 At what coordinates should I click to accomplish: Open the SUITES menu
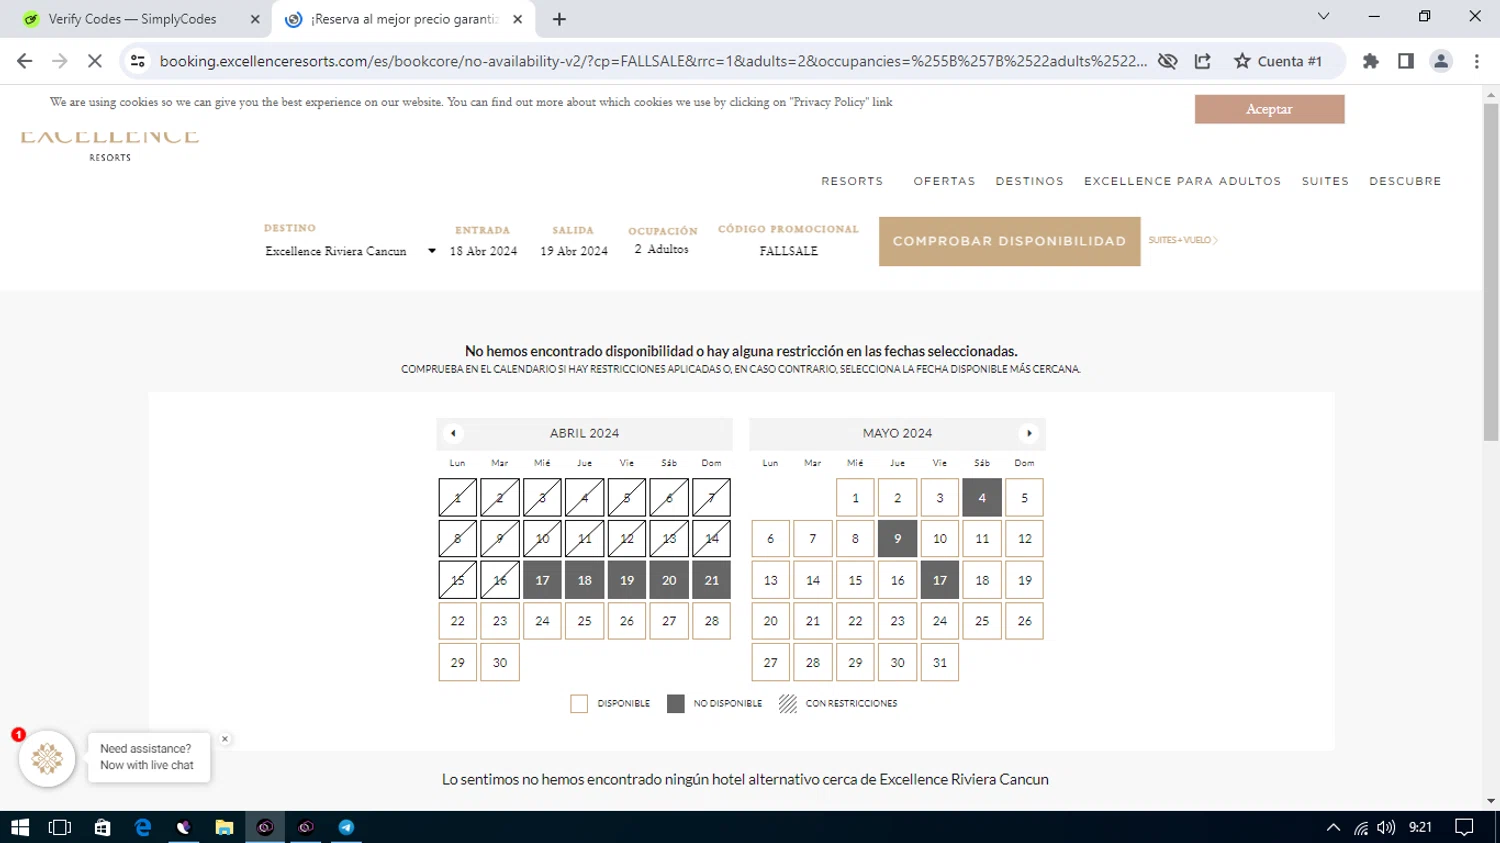(x=1325, y=181)
